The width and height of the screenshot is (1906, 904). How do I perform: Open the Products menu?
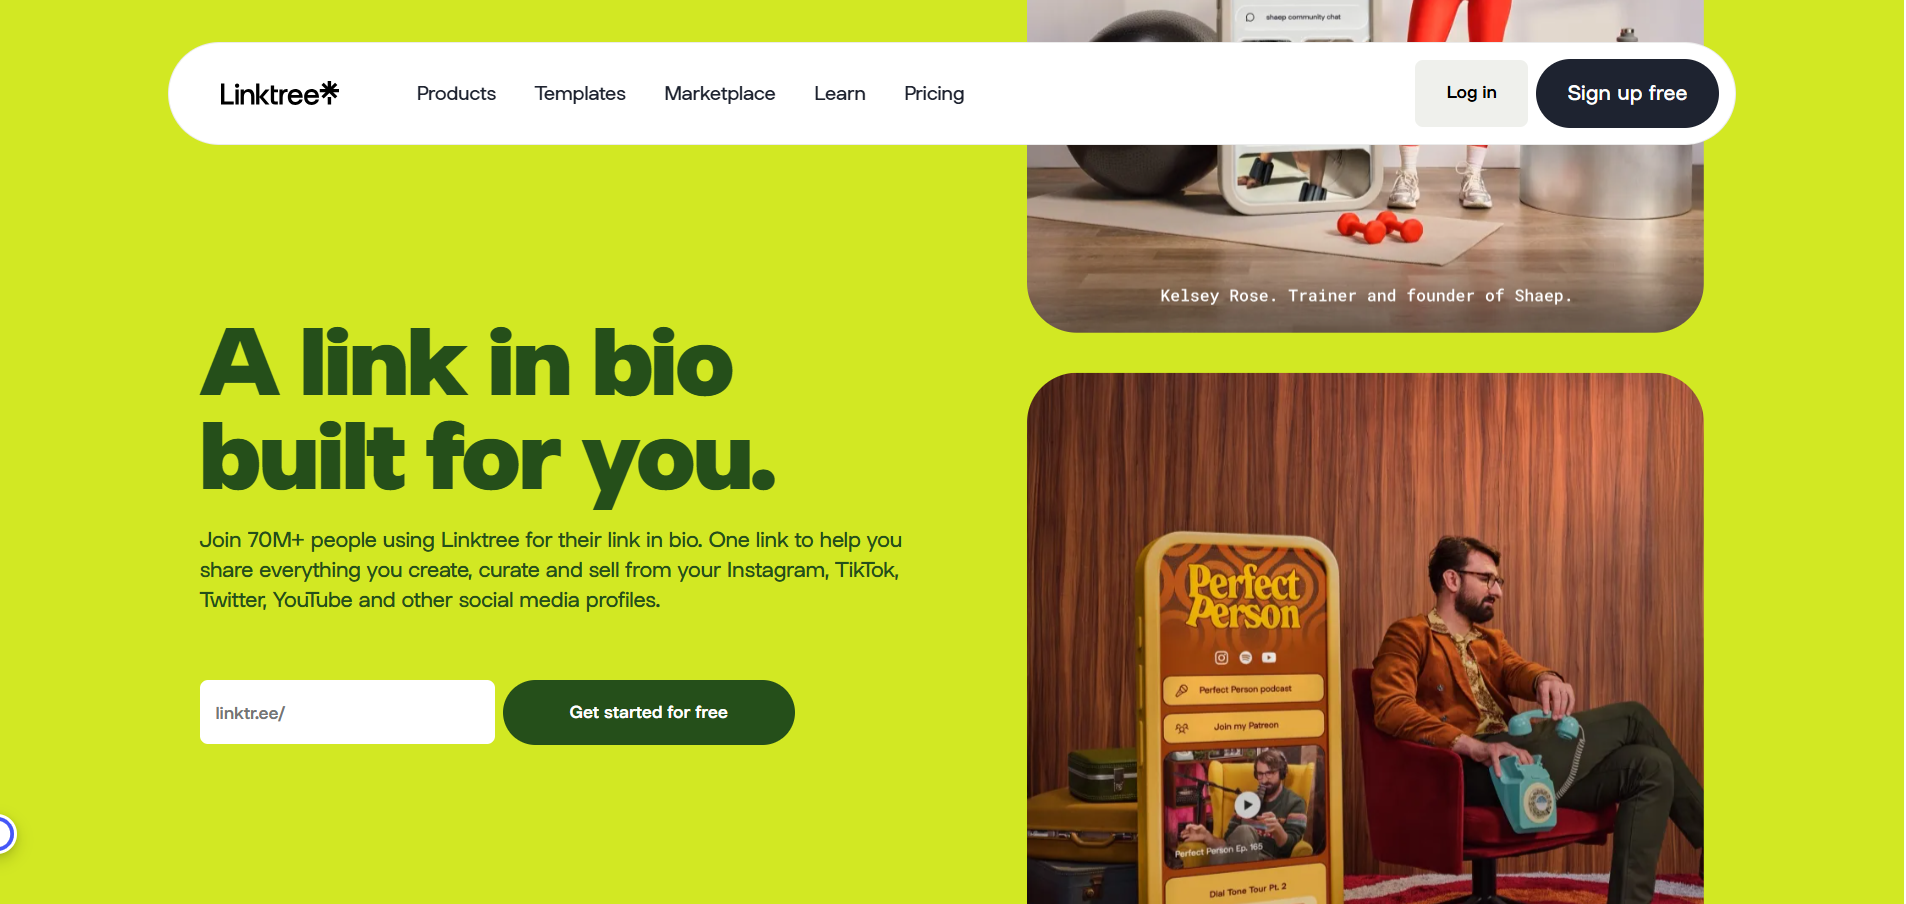456,93
